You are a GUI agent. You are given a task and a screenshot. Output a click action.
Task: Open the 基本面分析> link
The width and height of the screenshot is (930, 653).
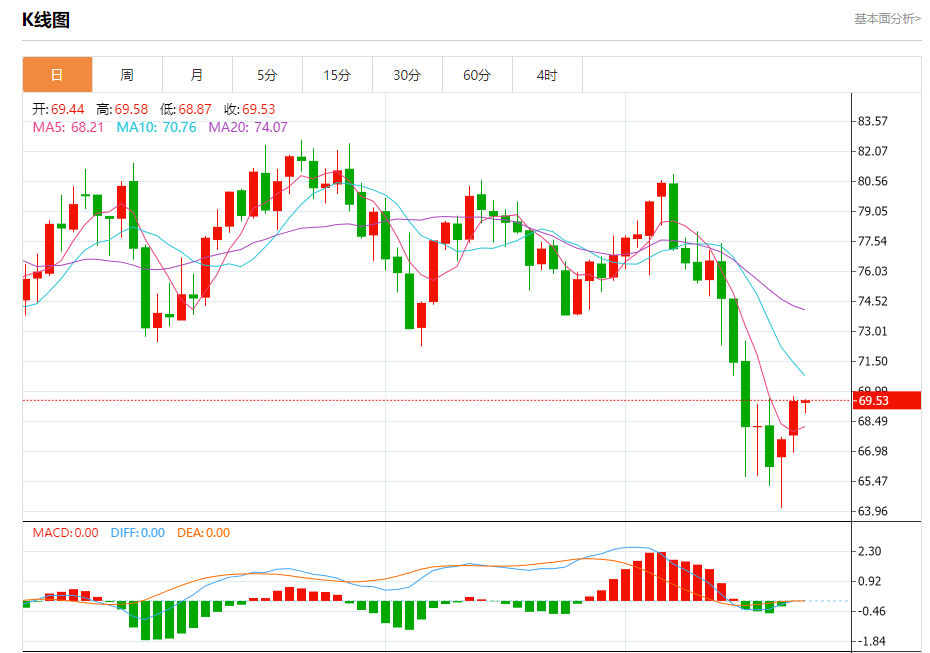tap(887, 19)
